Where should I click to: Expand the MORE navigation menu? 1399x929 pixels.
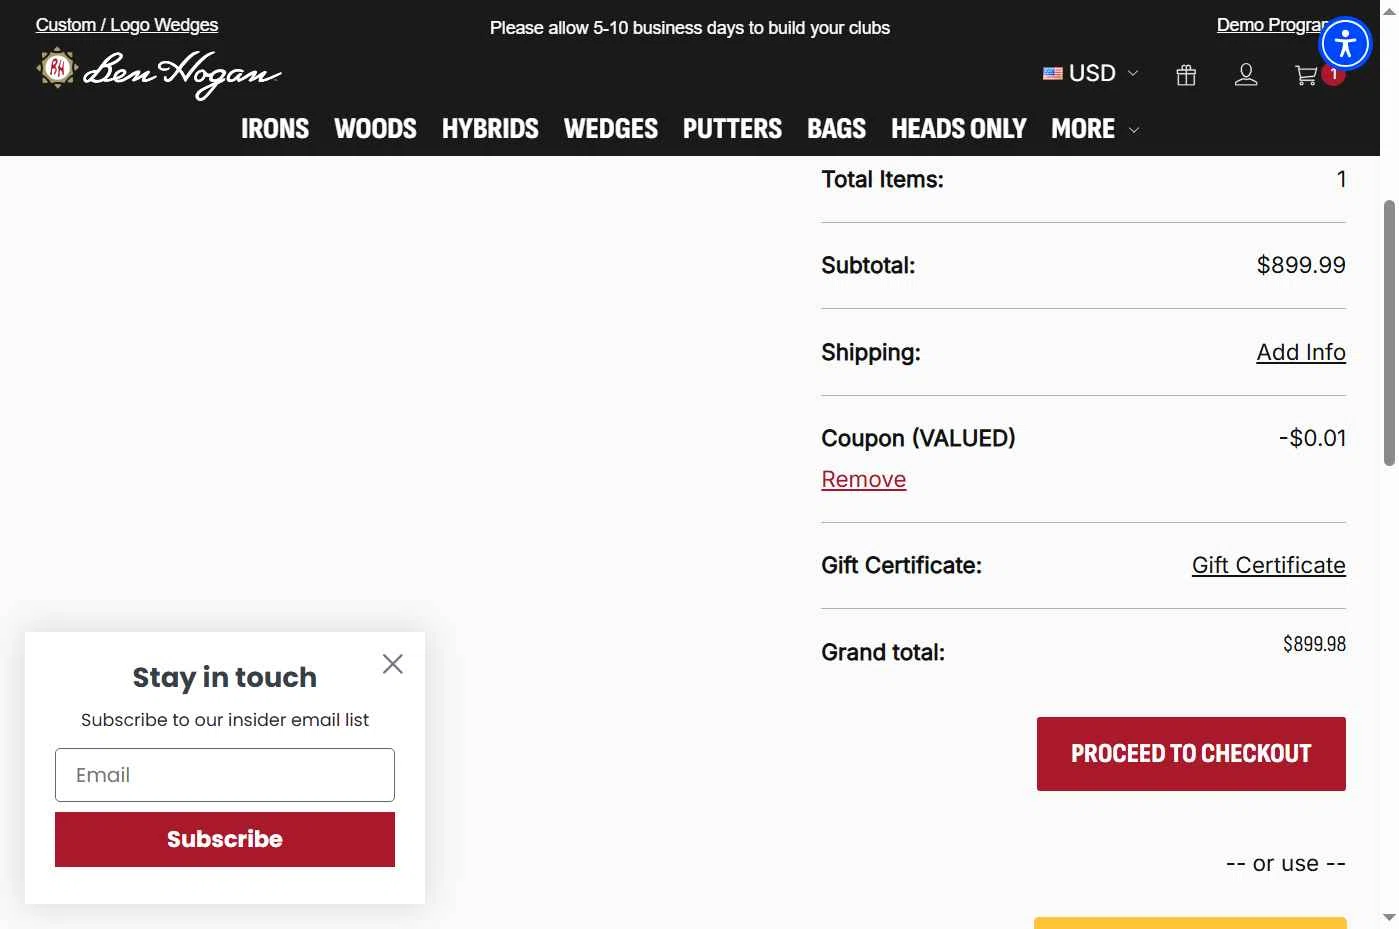[1095, 129]
